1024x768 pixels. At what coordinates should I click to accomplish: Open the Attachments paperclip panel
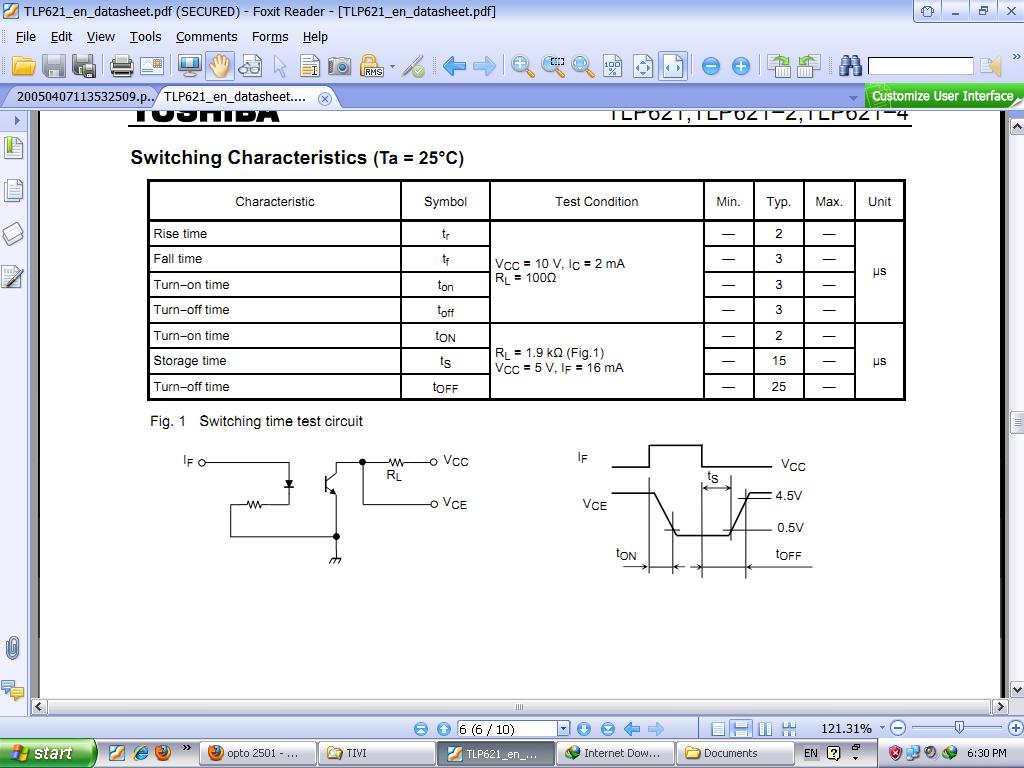12,648
